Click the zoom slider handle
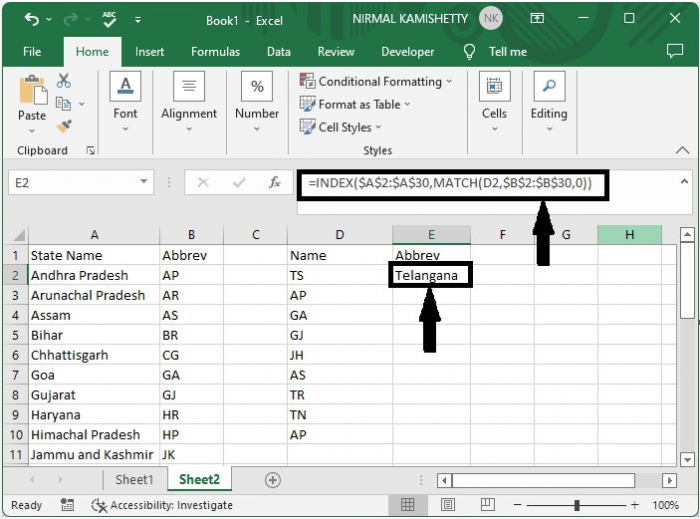The width and height of the screenshot is (700, 519). pyautogui.click(x=577, y=505)
